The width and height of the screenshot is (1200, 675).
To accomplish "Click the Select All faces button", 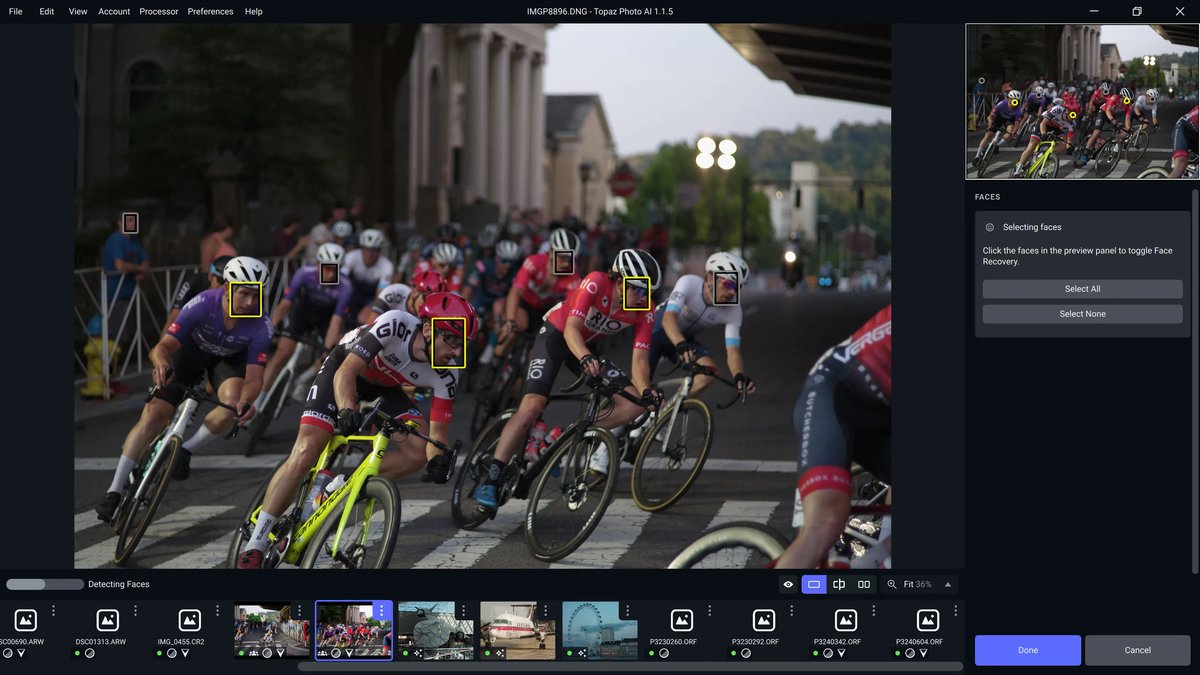I will tap(1082, 288).
